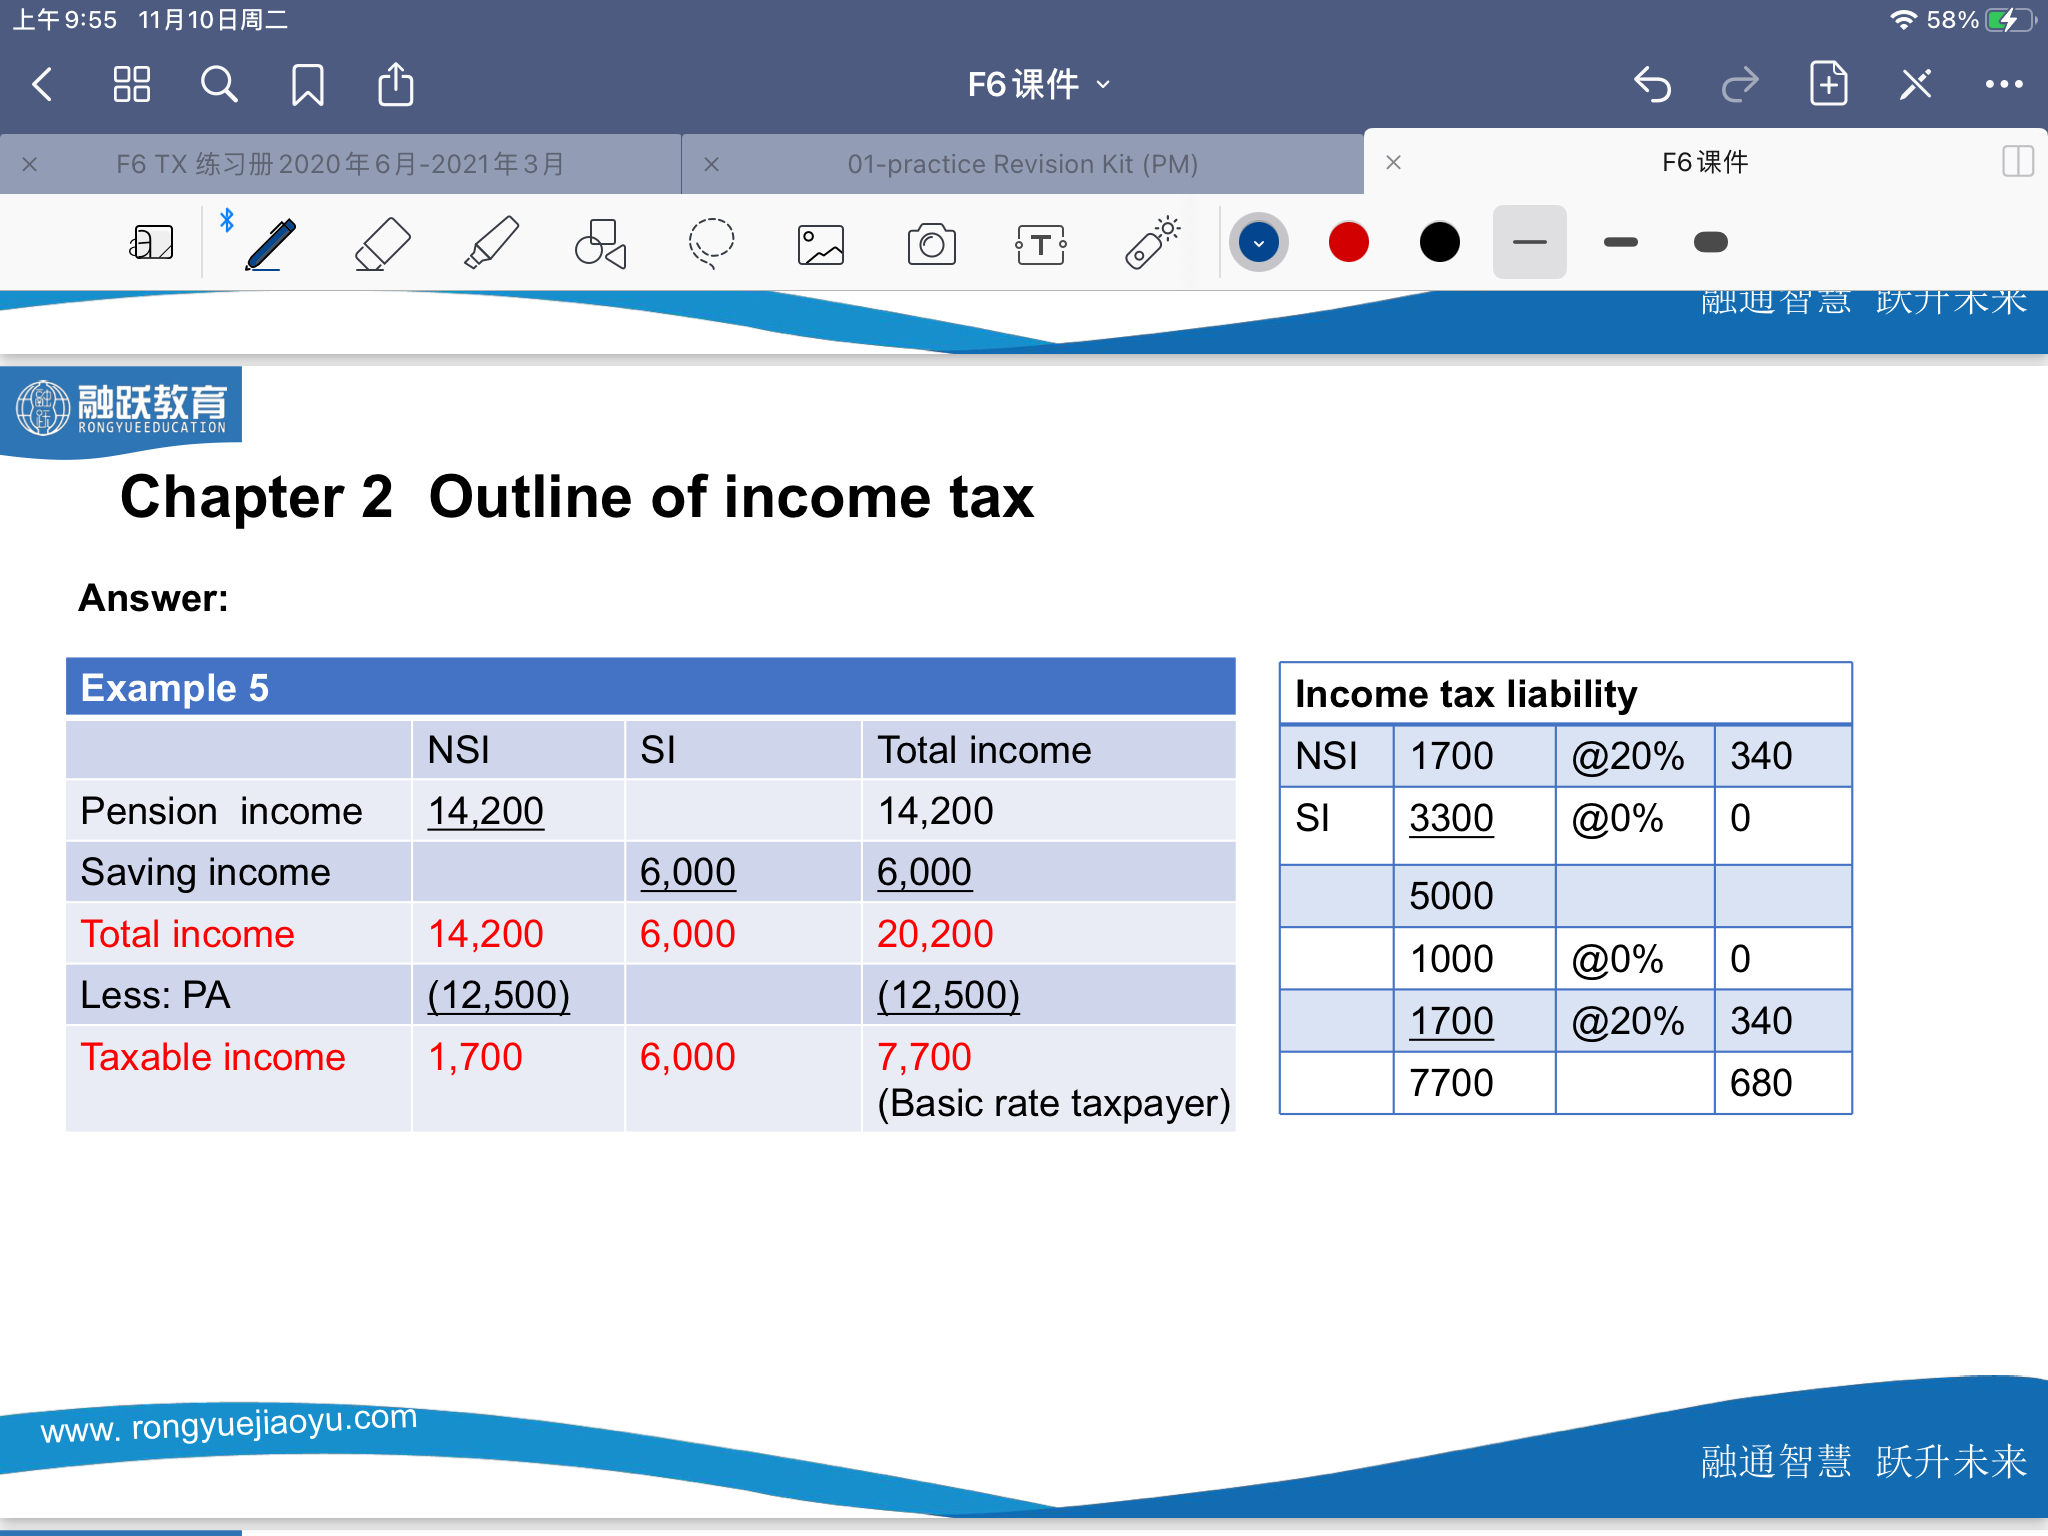
Task: Tap the Wi-Fi indicator in status bar
Action: (x=1903, y=20)
